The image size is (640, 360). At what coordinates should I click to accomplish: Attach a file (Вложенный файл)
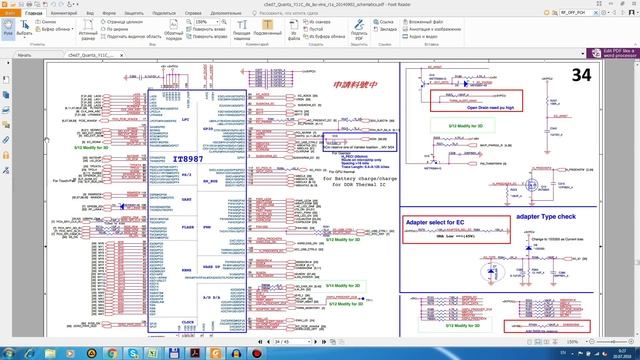(x=423, y=22)
